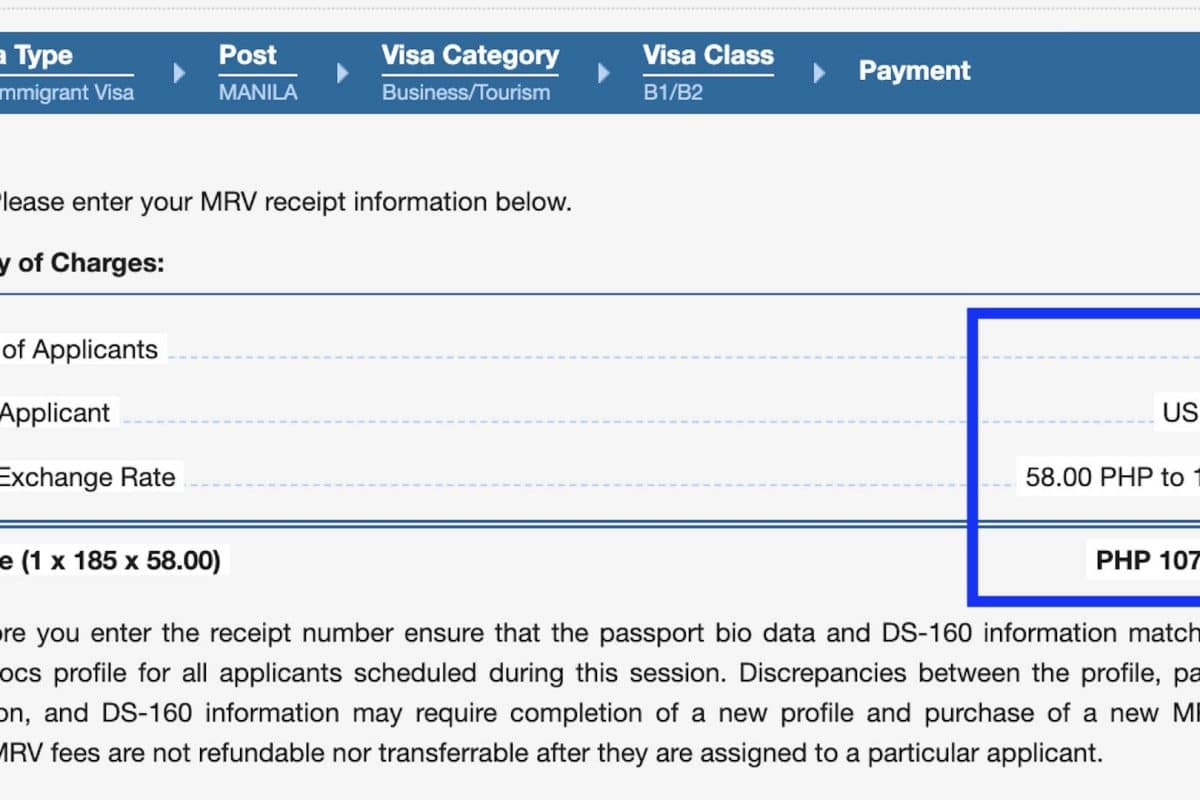1200x800 pixels.
Task: Click the Business/Tourism category value
Action: coord(466,93)
